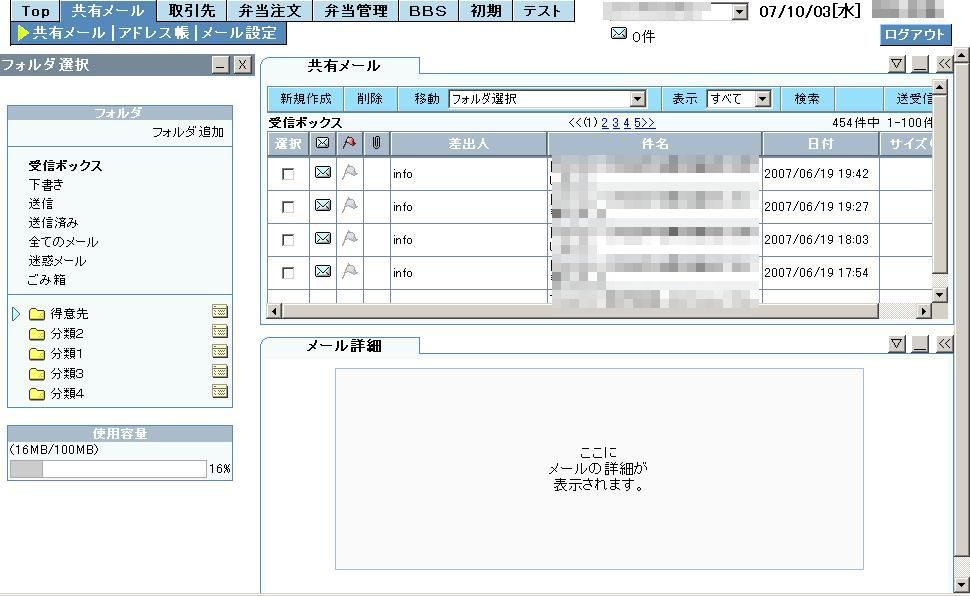This screenshot has width=970, height=596.
Task: Open the blurred dropdown near the date
Action: [x=675, y=11]
